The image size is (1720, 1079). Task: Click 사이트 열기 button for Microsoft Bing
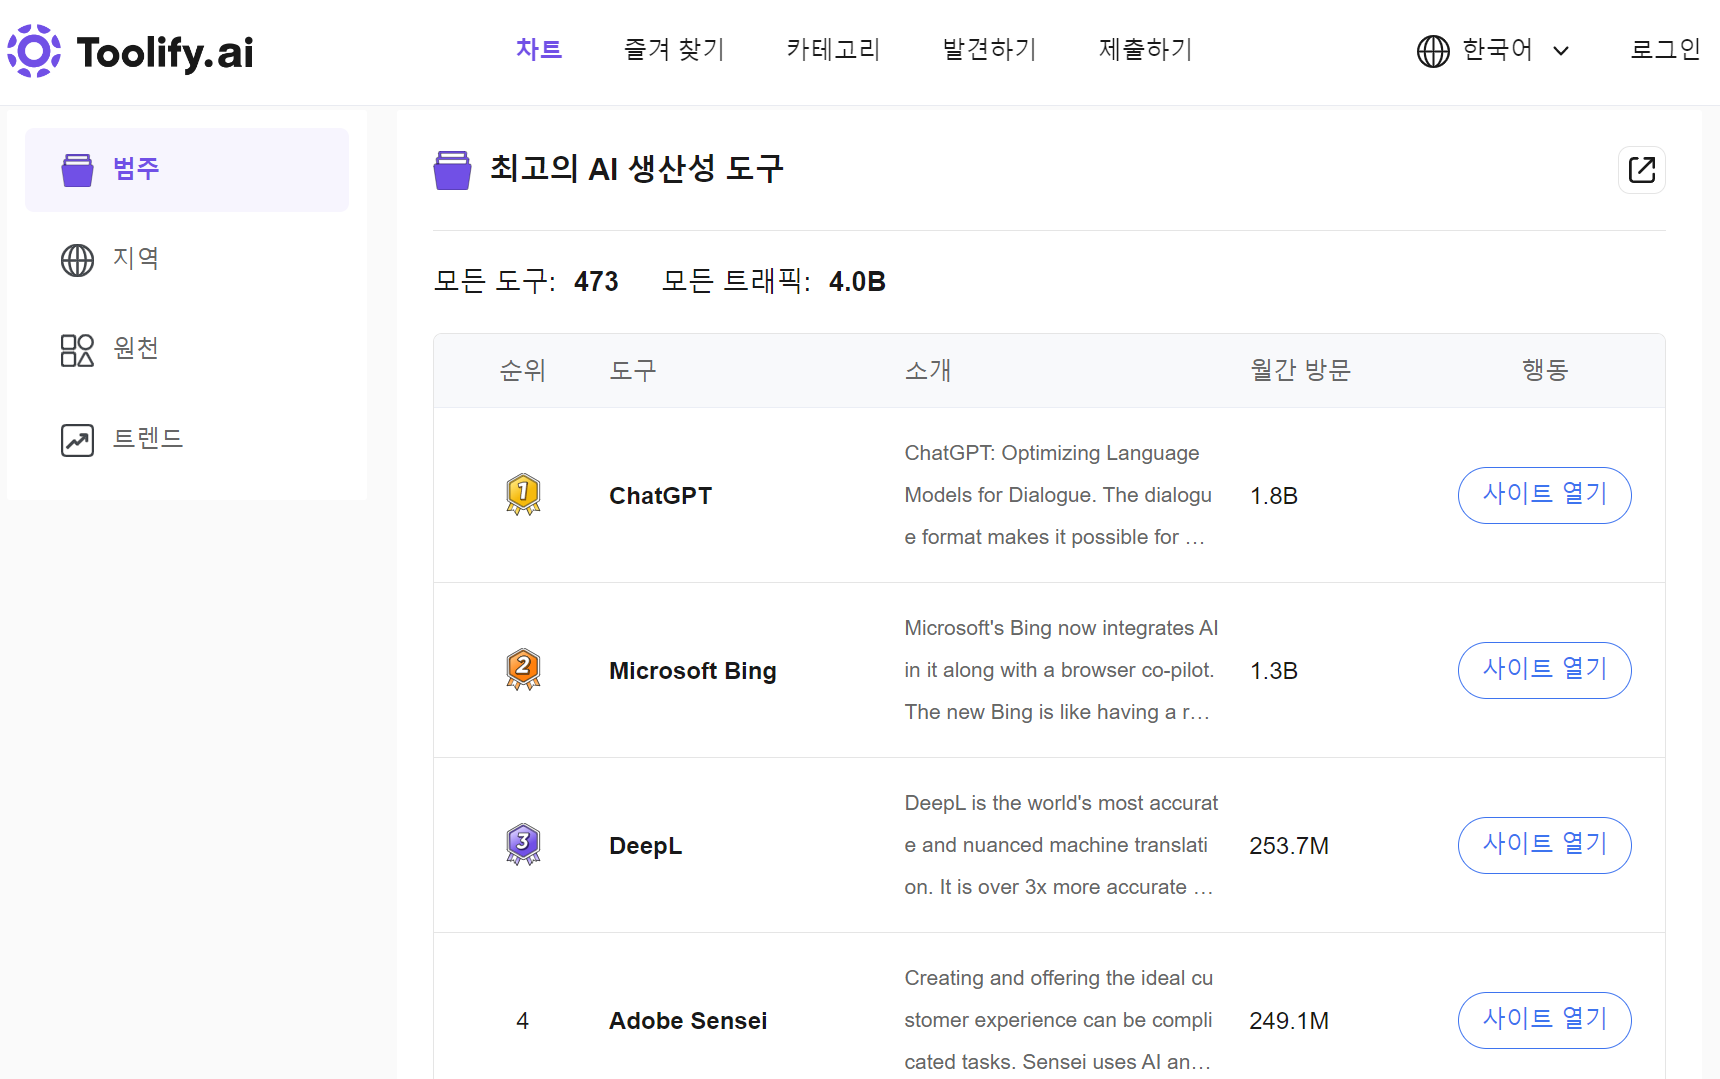point(1544,670)
